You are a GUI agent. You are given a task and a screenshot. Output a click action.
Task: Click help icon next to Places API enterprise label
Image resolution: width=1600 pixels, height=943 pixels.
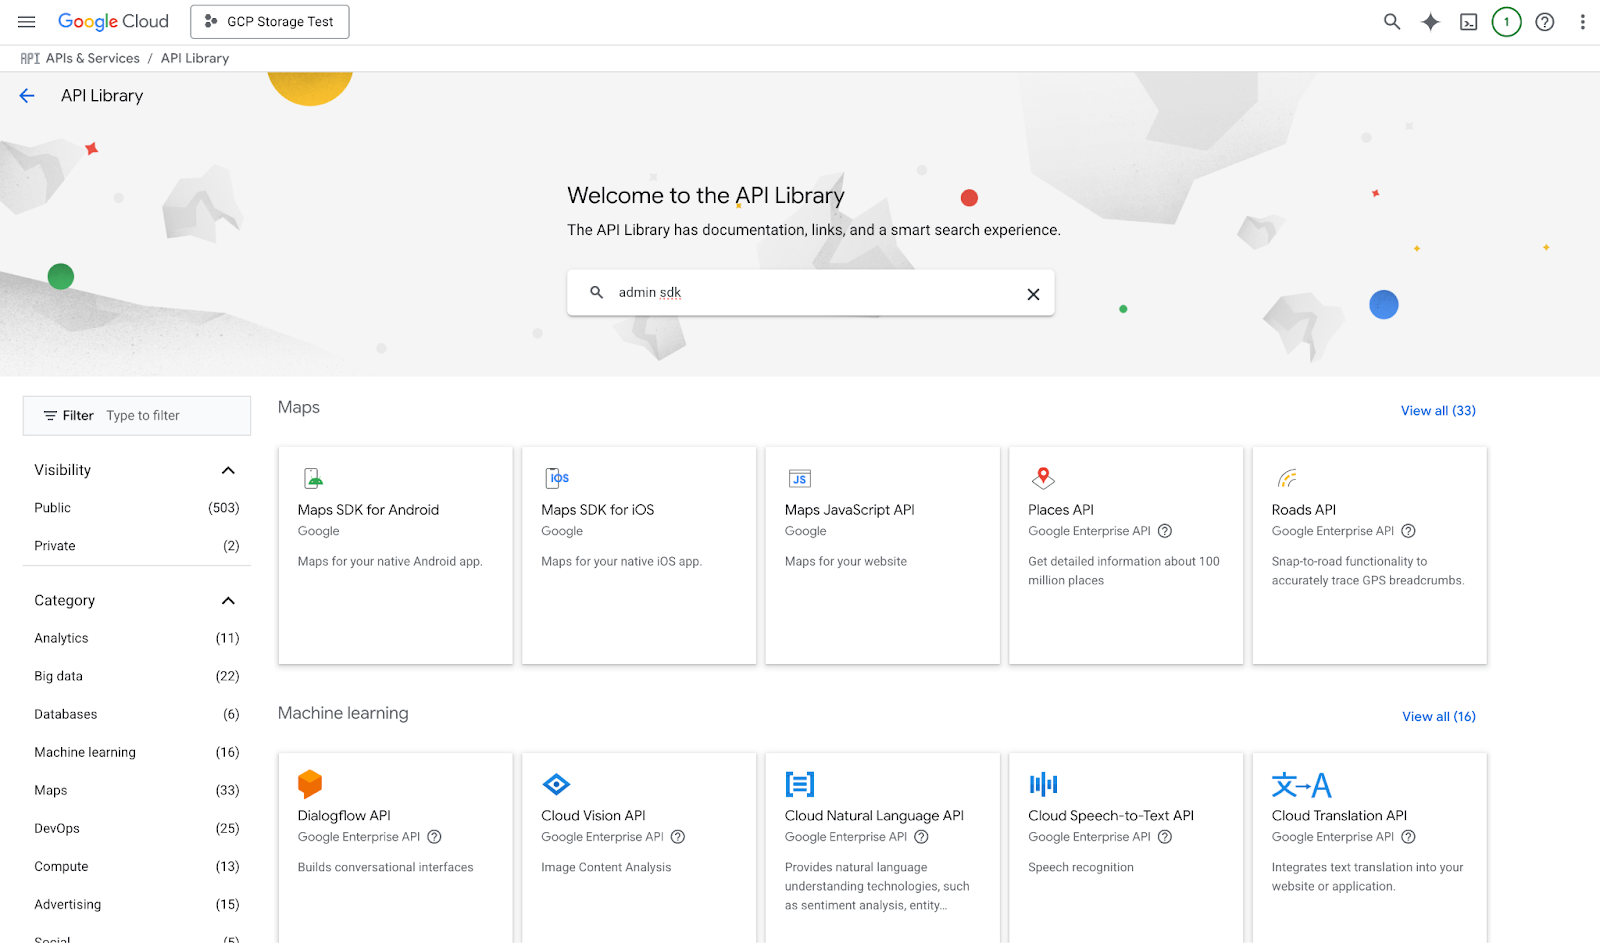point(1164,531)
